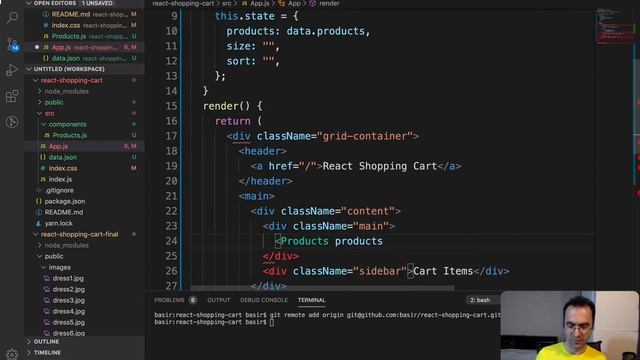Open the Extensions view

[x=12, y=96]
